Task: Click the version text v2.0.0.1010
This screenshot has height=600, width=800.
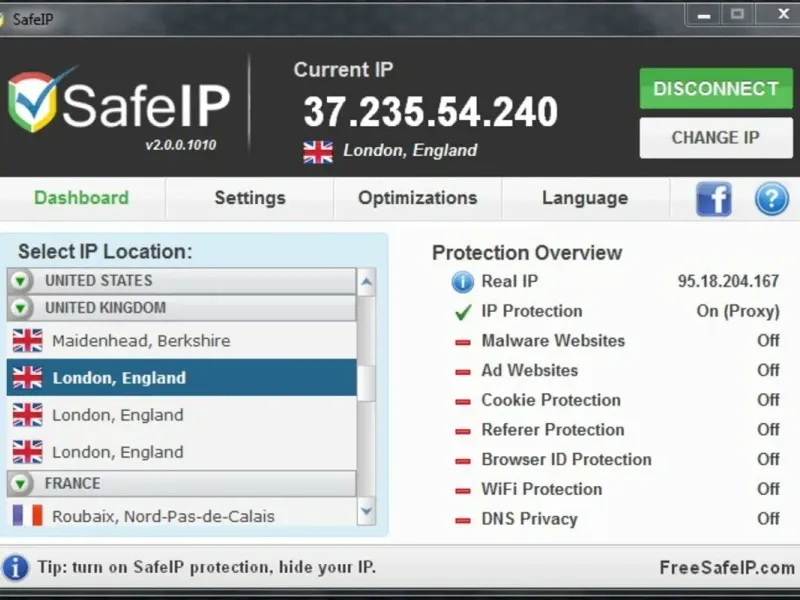Action: 181,145
